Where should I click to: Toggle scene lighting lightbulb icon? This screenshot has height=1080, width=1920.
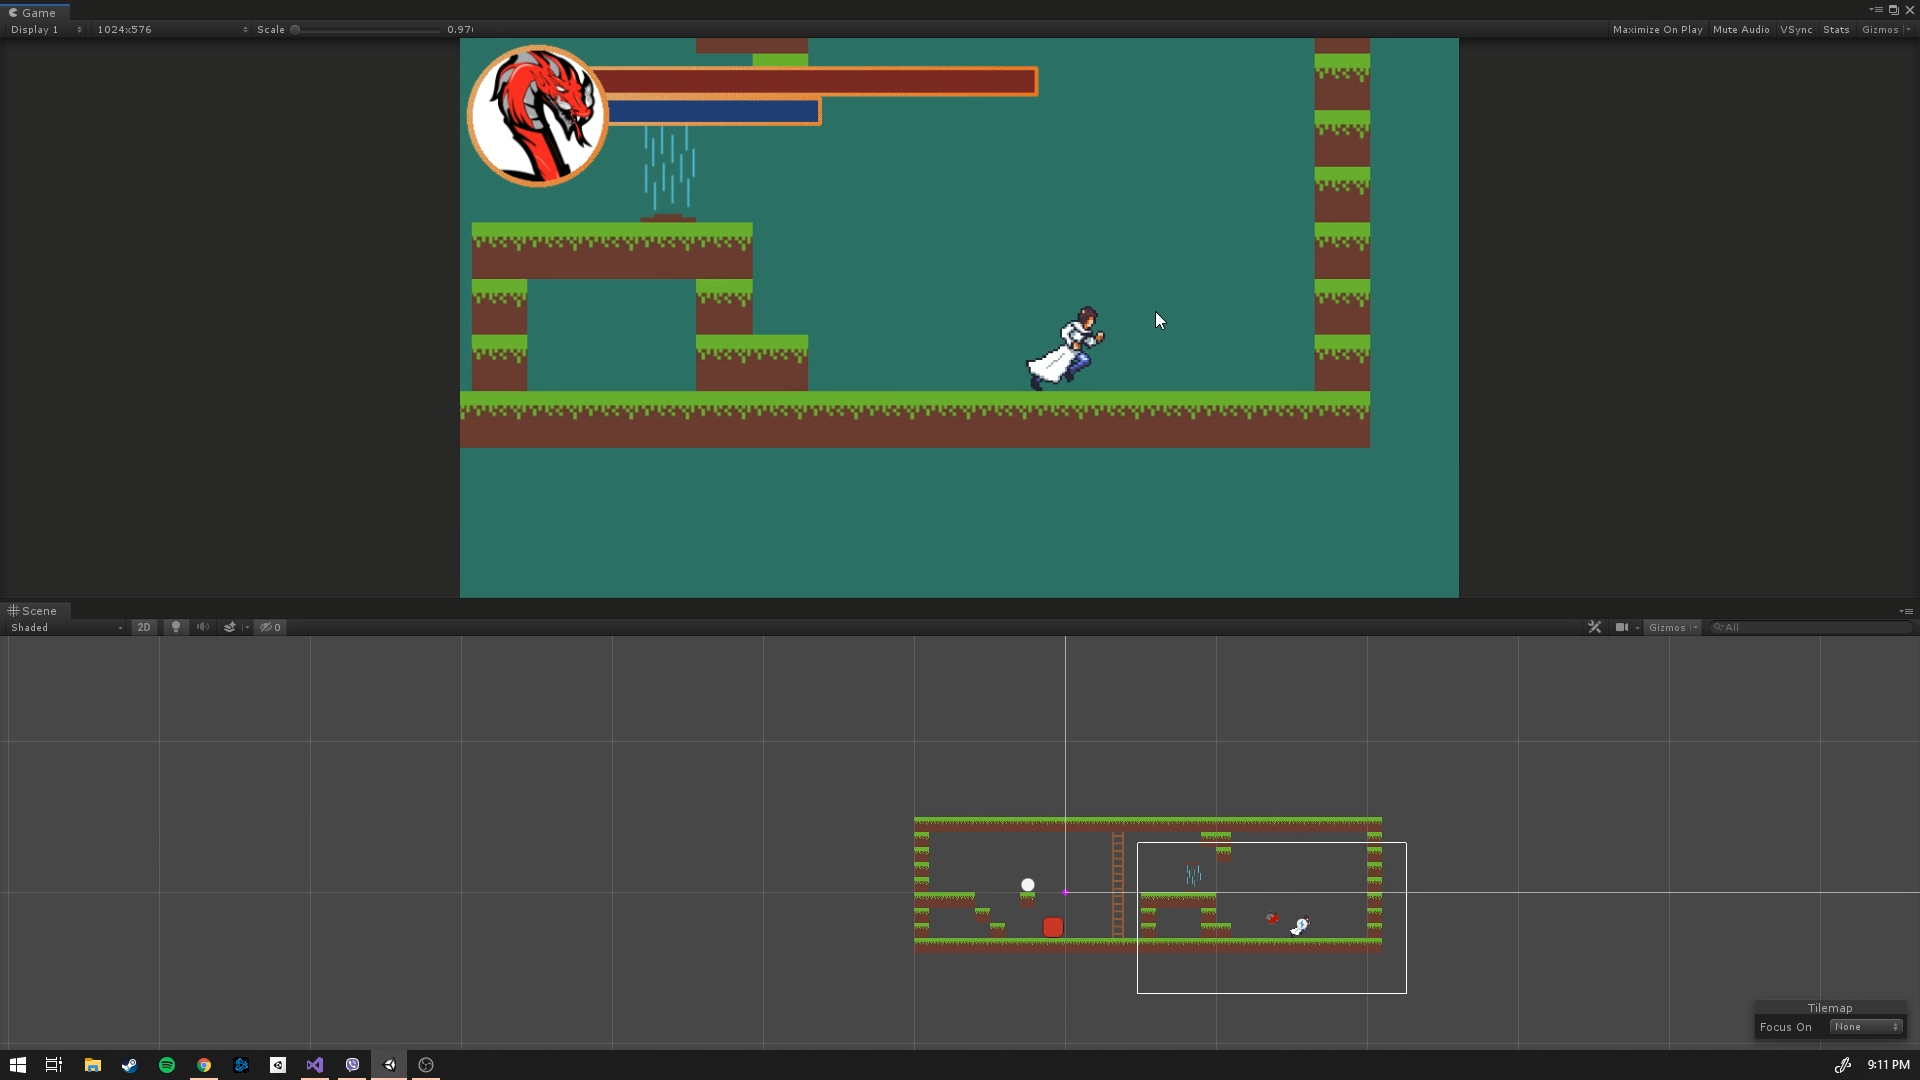[176, 627]
